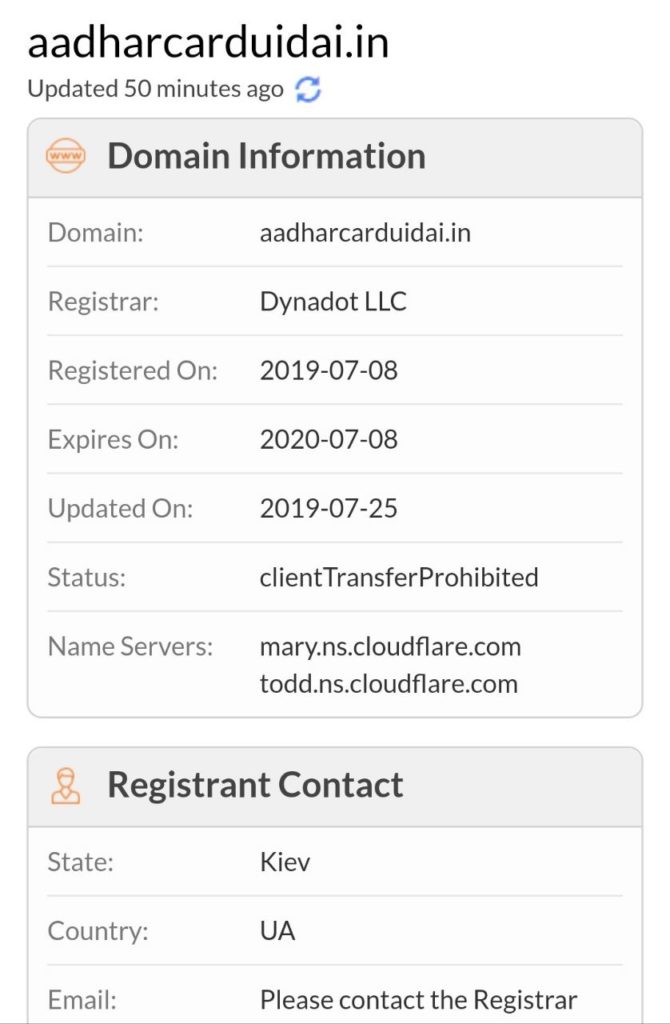Click the clientTransferProhibited status

point(399,577)
